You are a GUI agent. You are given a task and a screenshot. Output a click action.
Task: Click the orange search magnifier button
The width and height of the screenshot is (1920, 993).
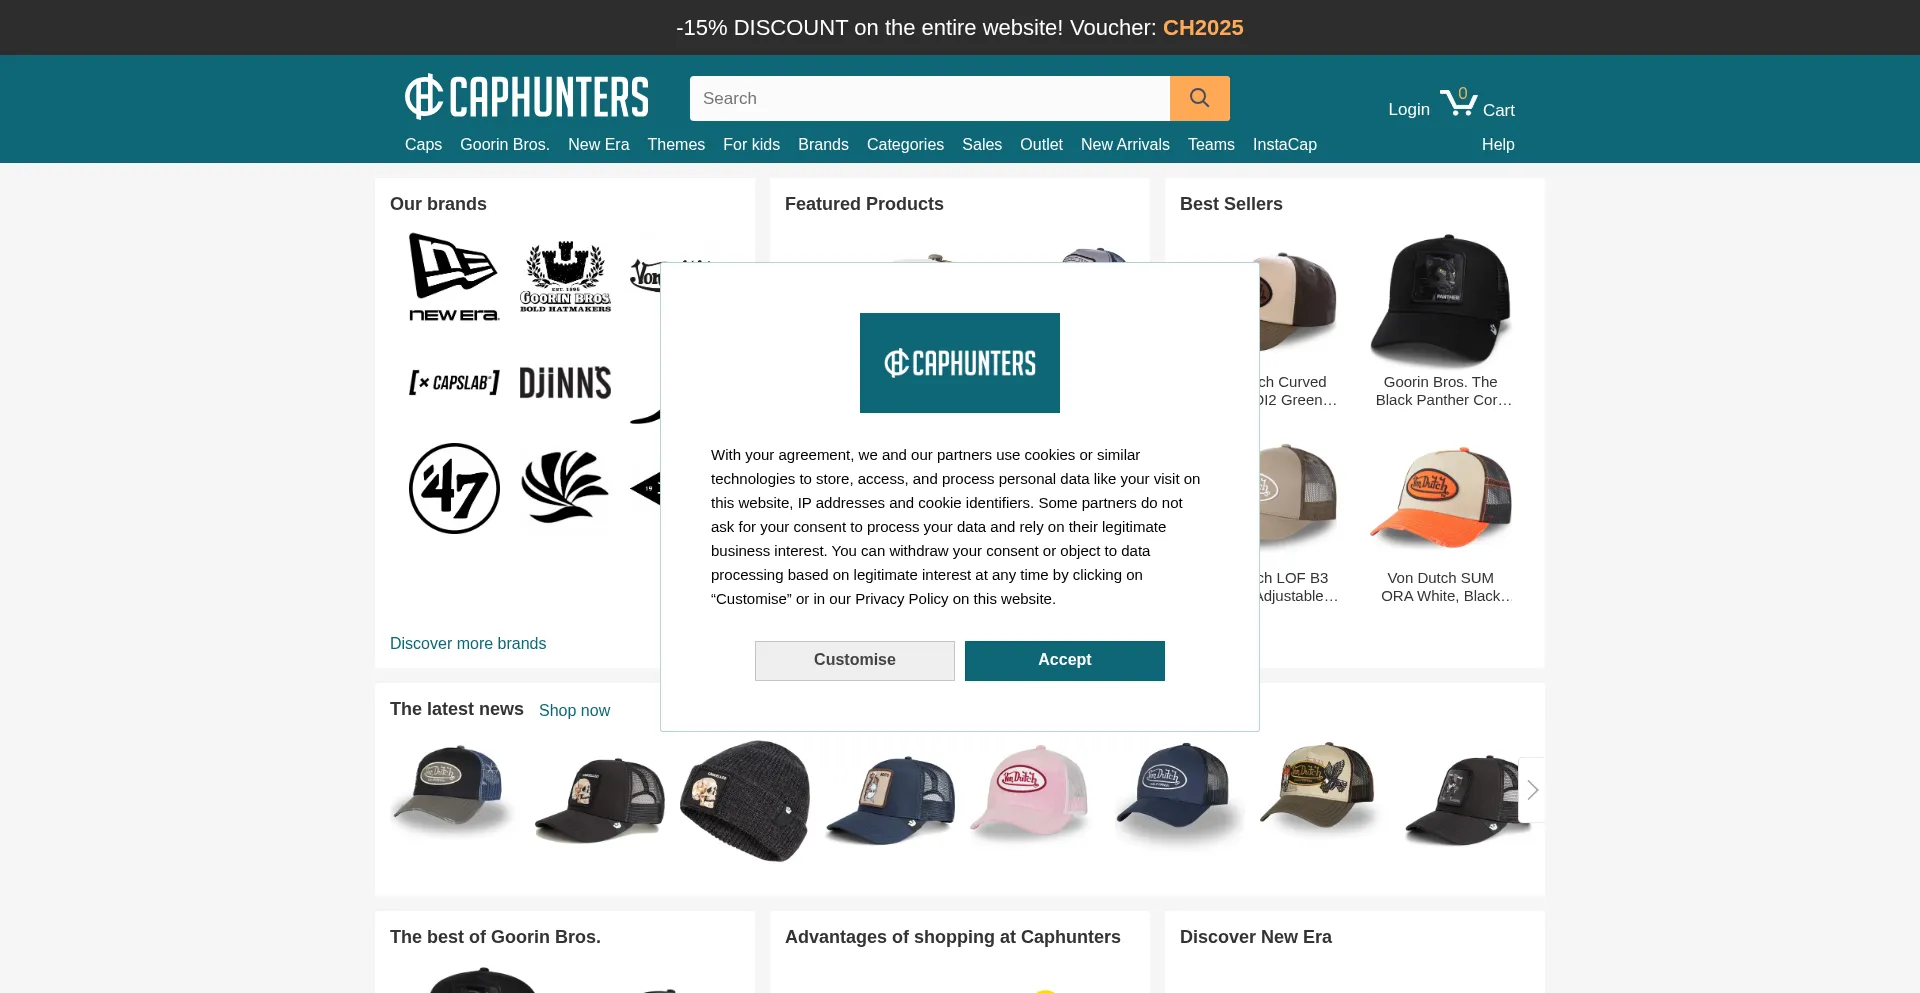[x=1199, y=98]
